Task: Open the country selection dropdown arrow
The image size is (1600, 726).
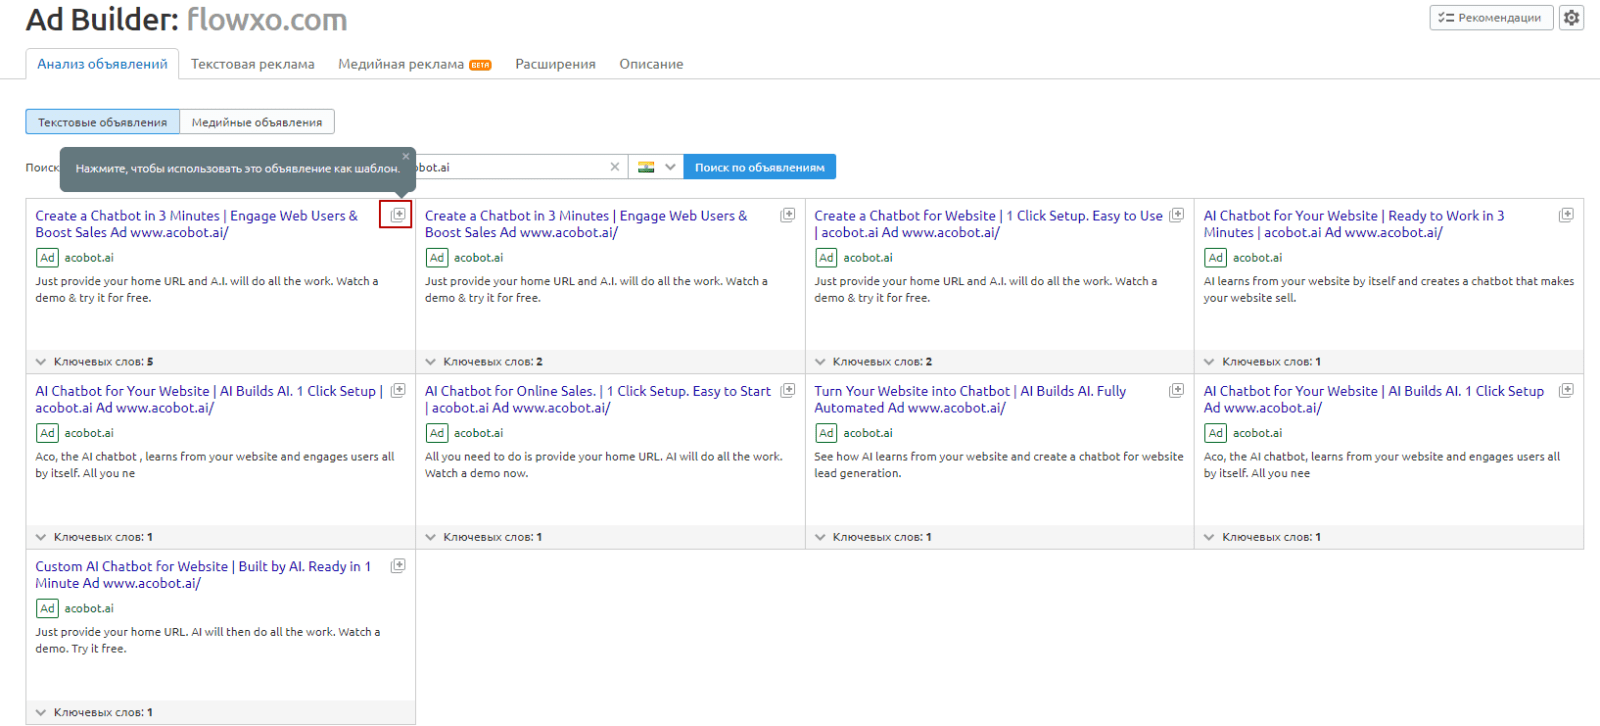Action: (670, 167)
